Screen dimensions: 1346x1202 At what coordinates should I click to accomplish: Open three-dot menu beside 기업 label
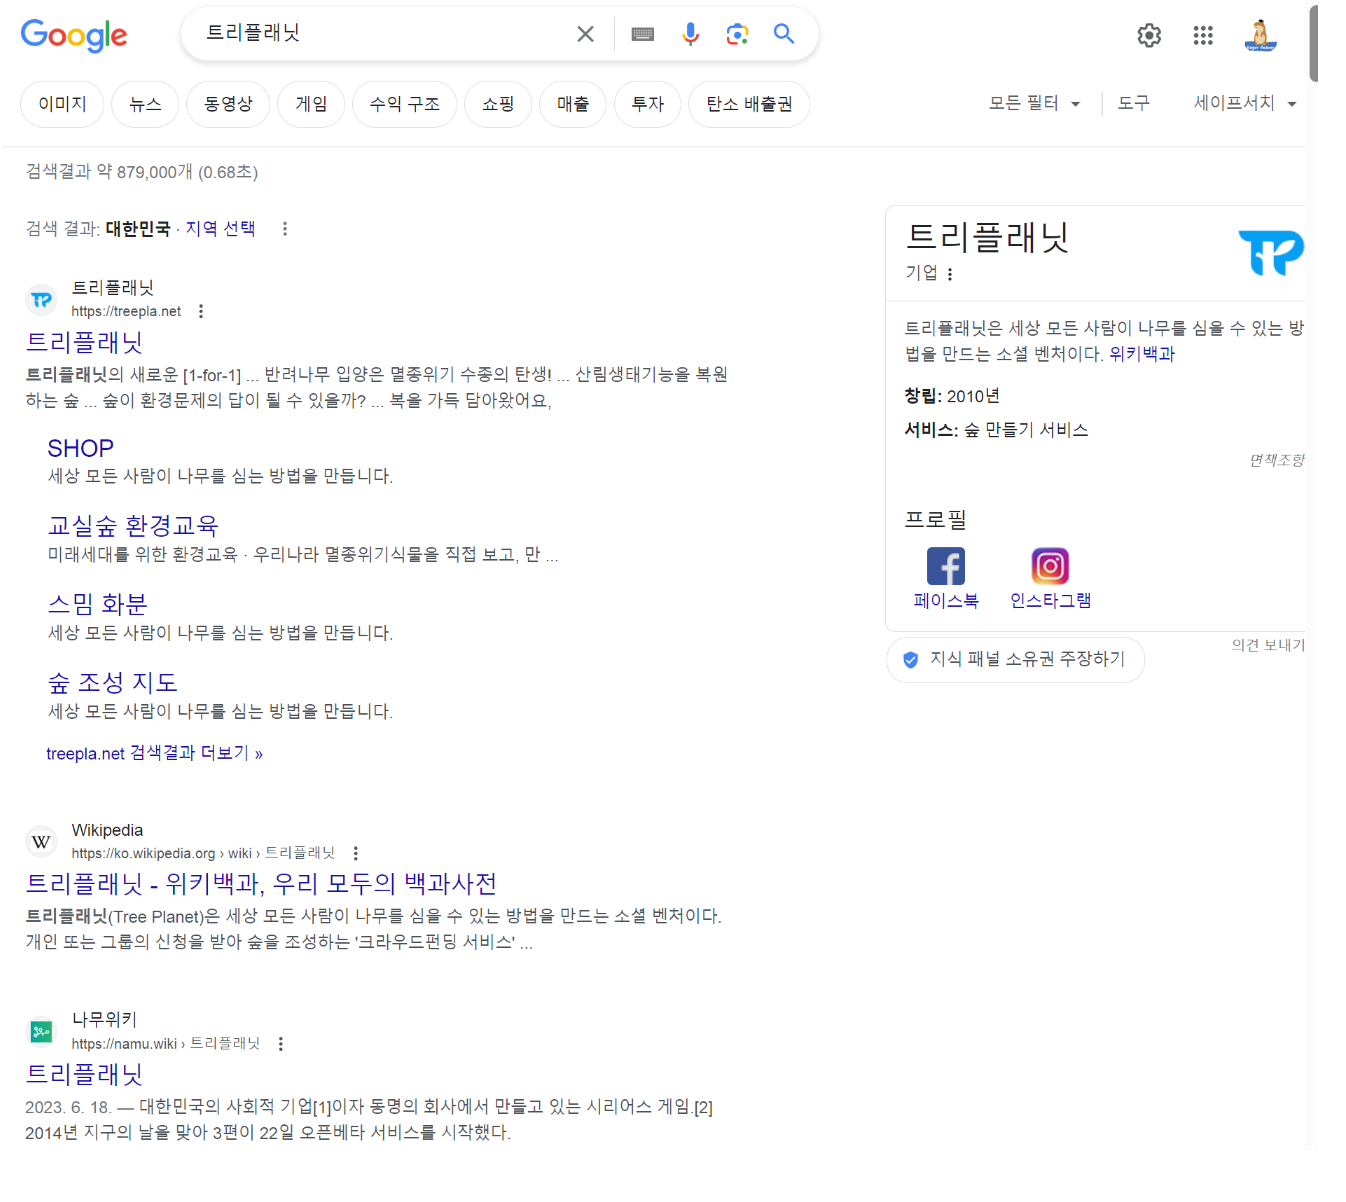pos(950,274)
